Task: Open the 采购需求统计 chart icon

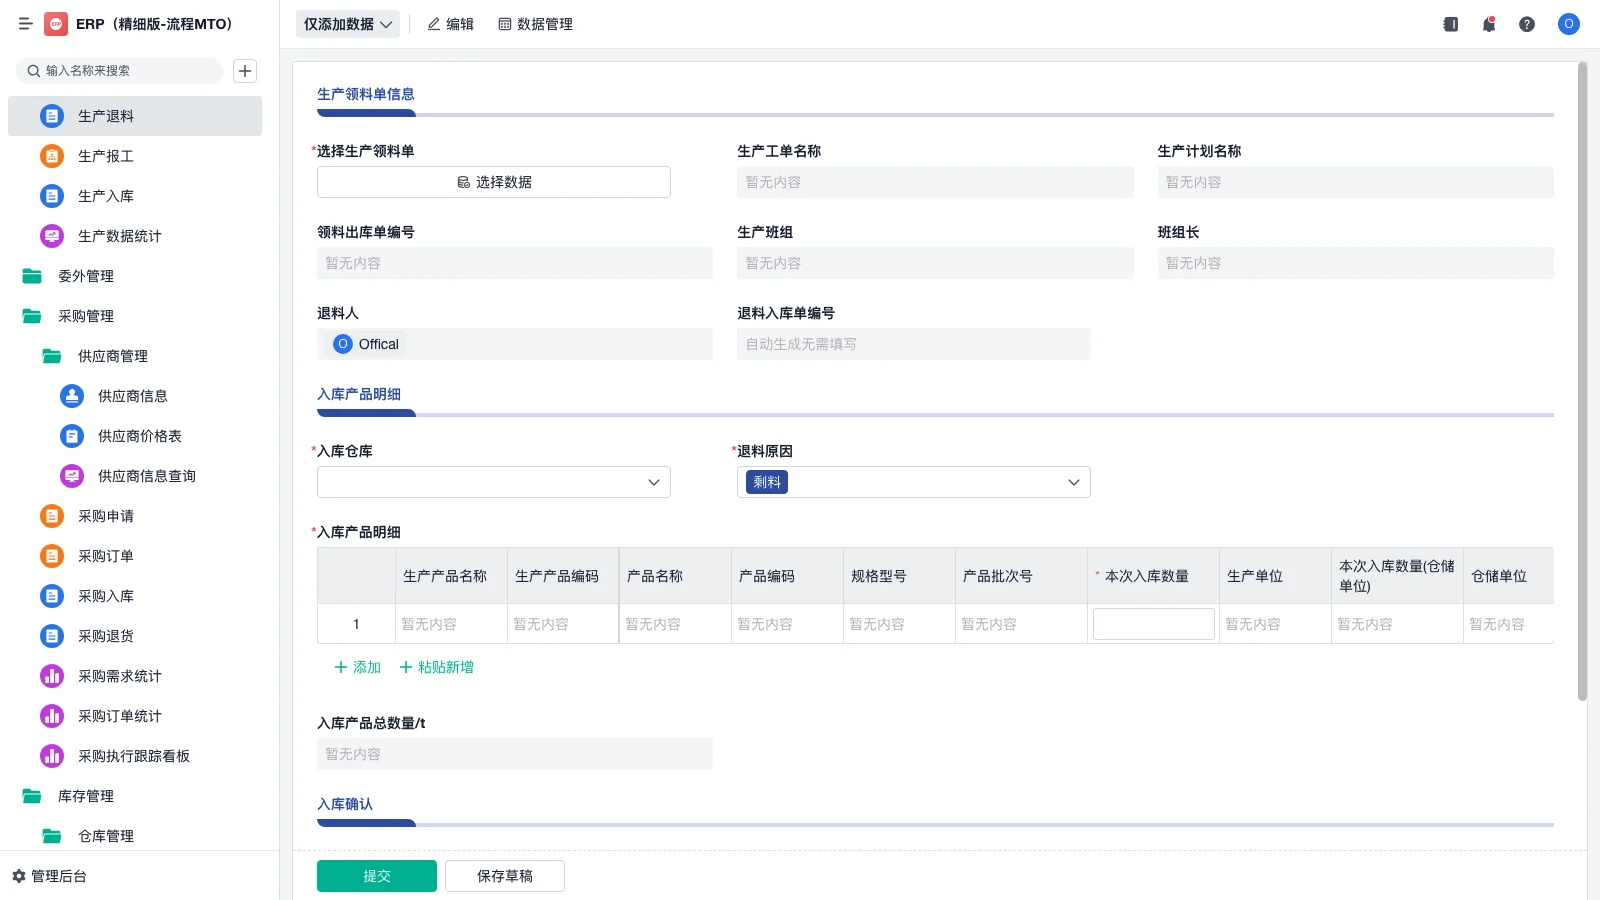Action: point(51,676)
